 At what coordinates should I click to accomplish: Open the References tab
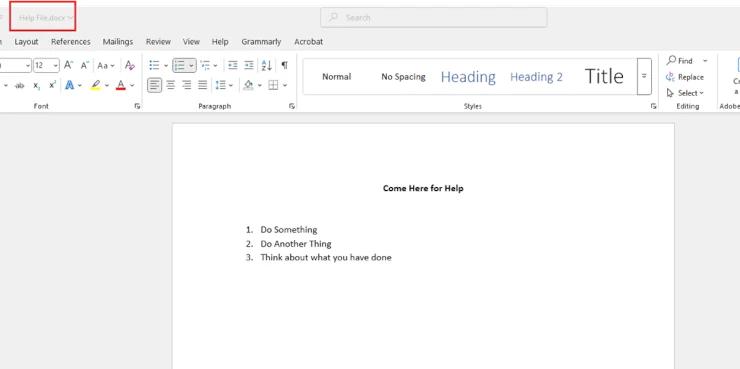click(71, 42)
